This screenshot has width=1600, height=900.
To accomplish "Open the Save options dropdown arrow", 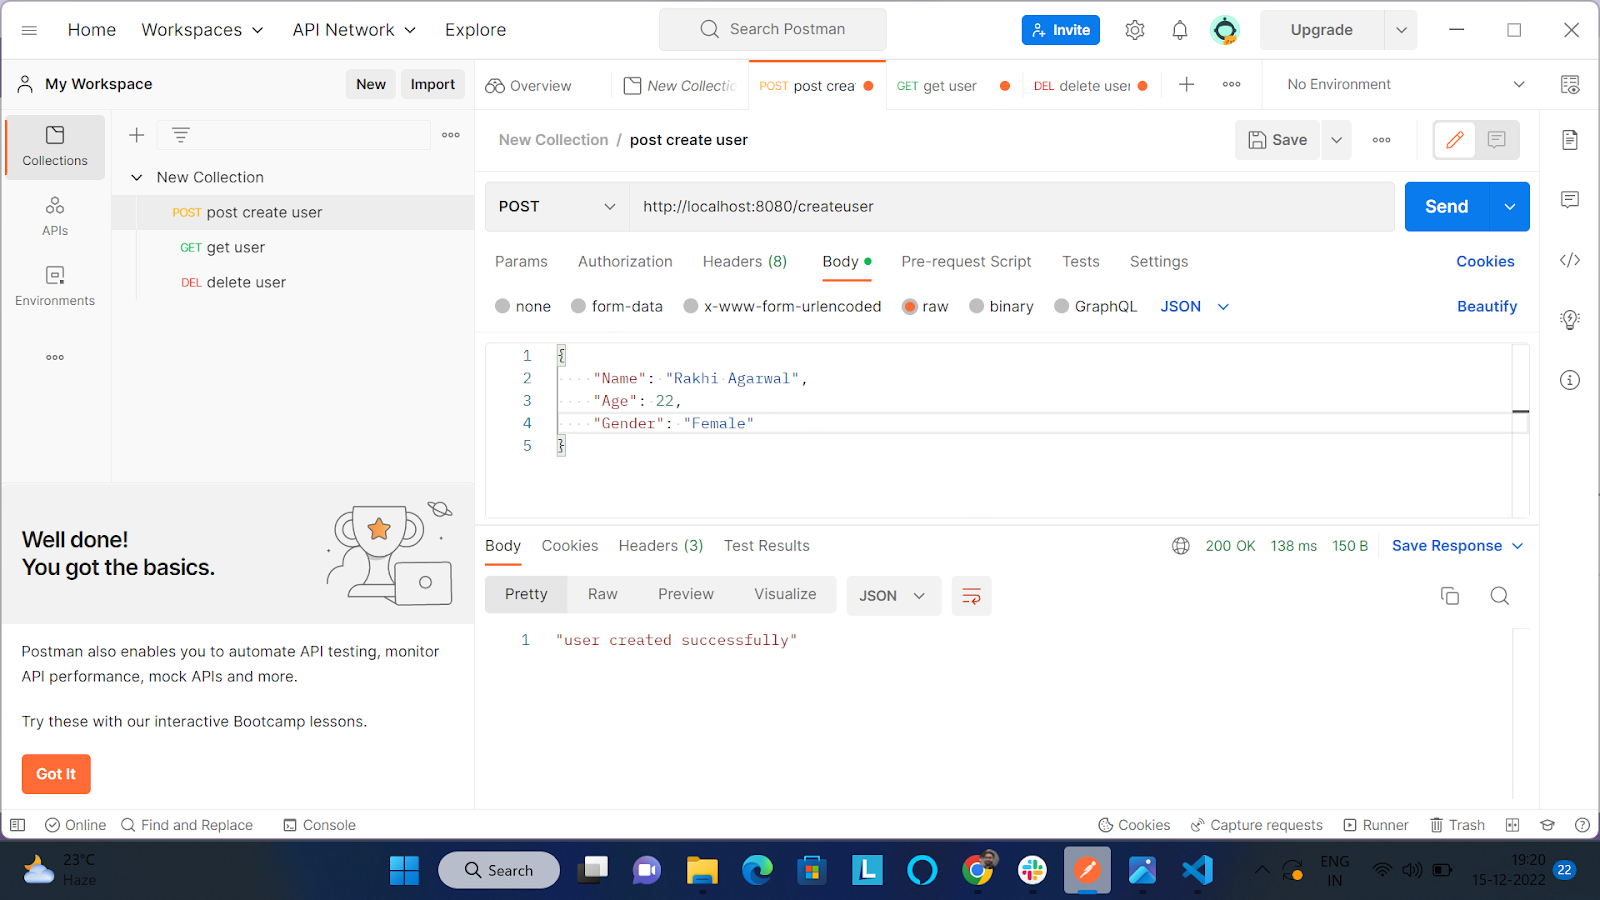I will pyautogui.click(x=1336, y=140).
